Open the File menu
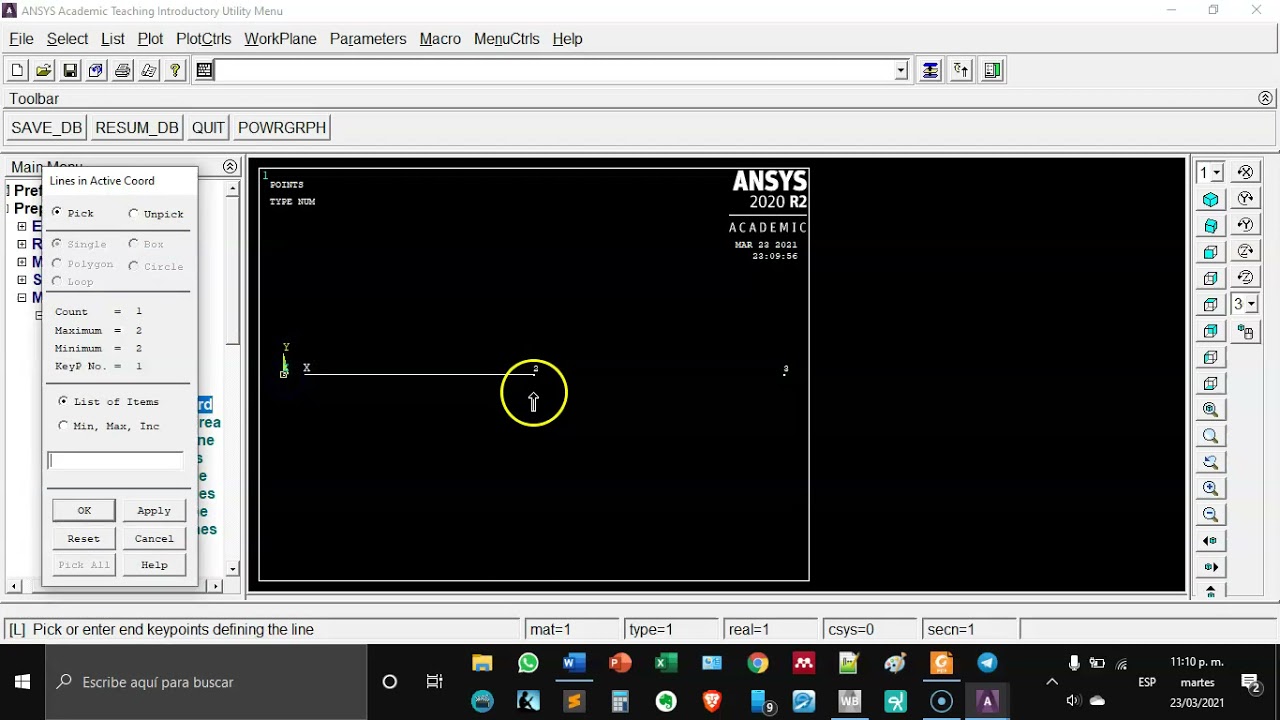 click(21, 39)
